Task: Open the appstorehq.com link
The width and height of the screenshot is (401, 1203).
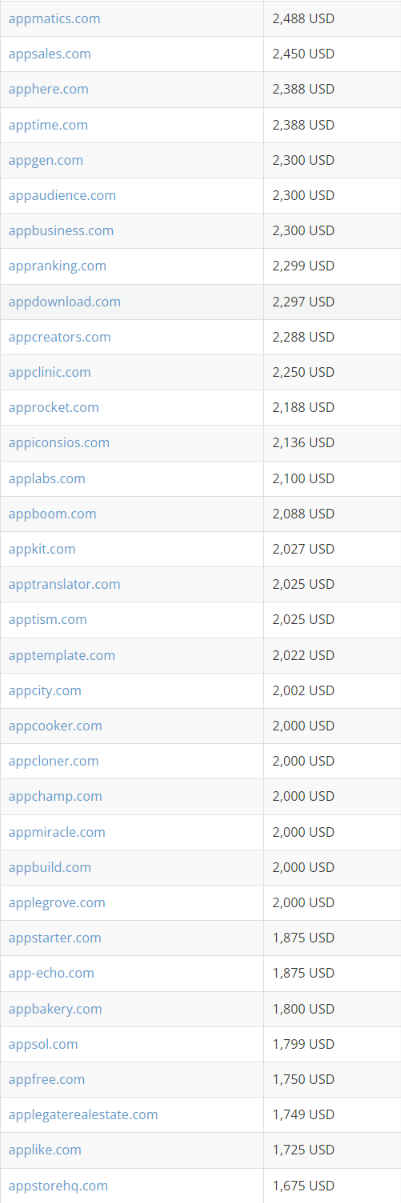Action: click(58, 1186)
